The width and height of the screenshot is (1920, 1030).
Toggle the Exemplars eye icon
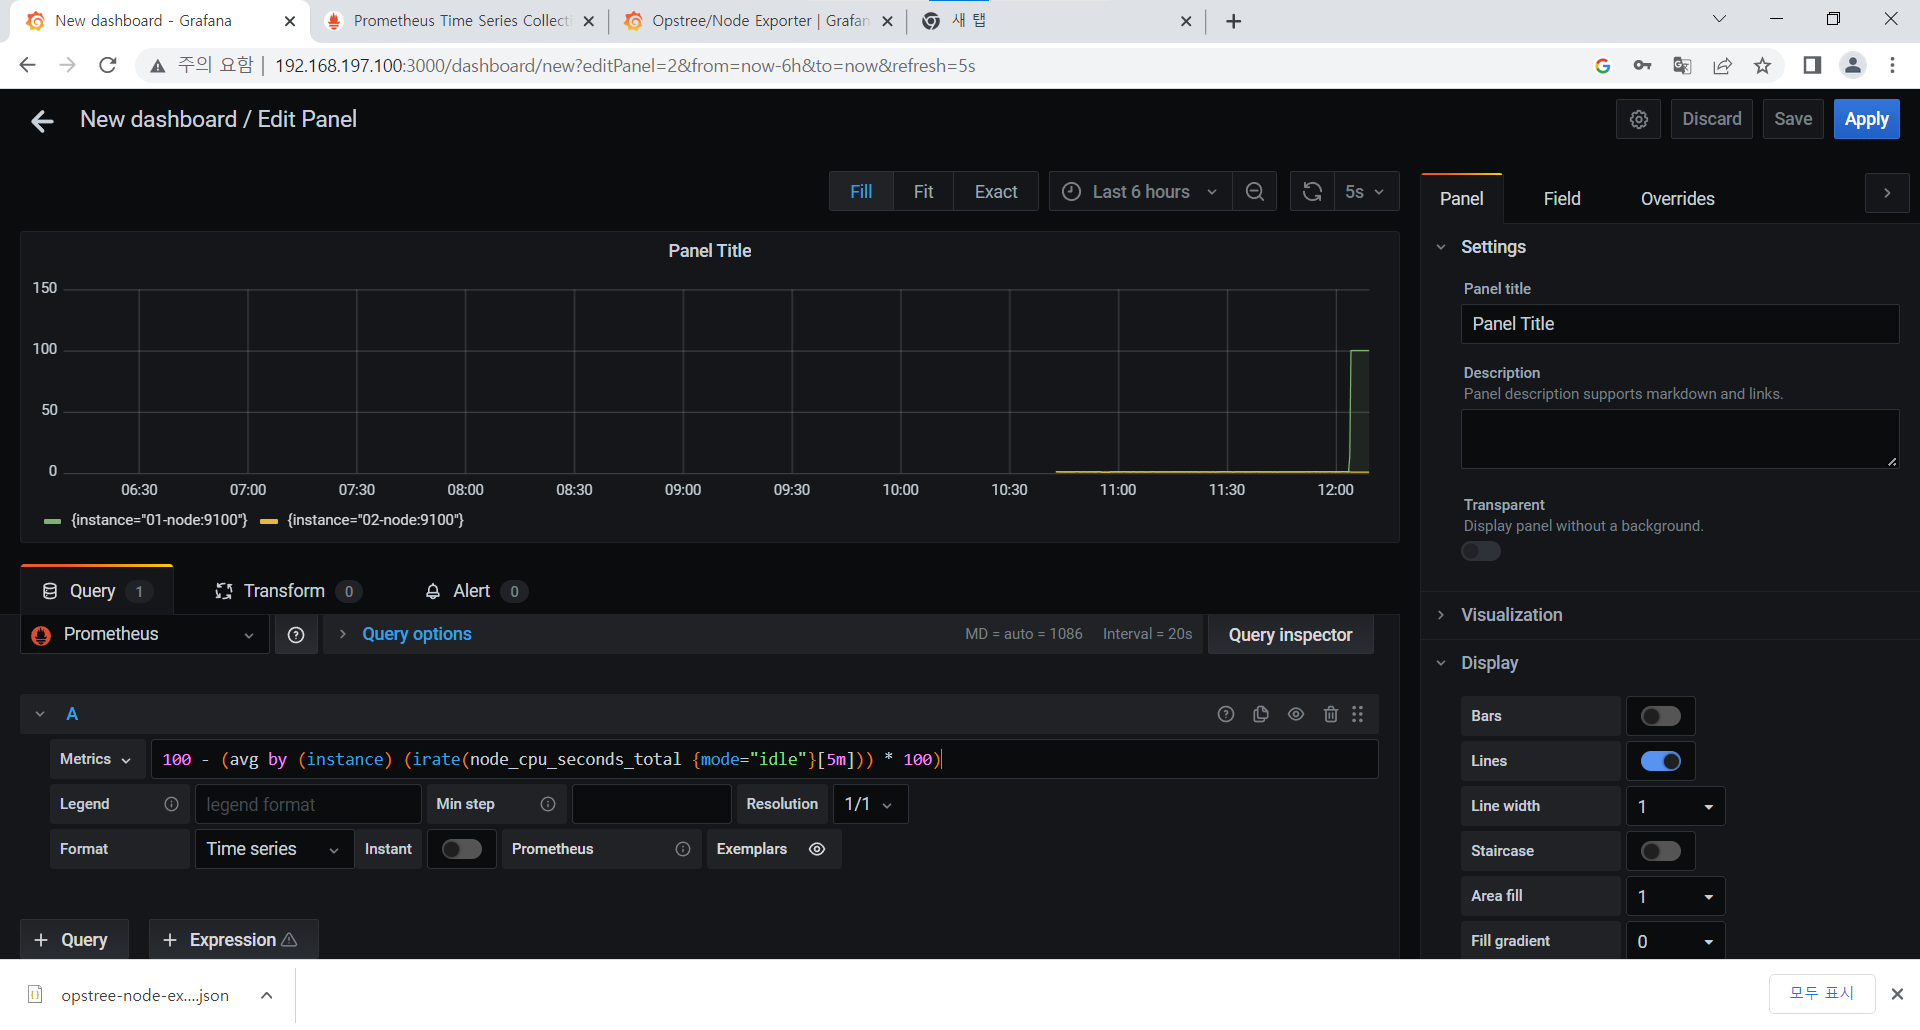click(817, 849)
